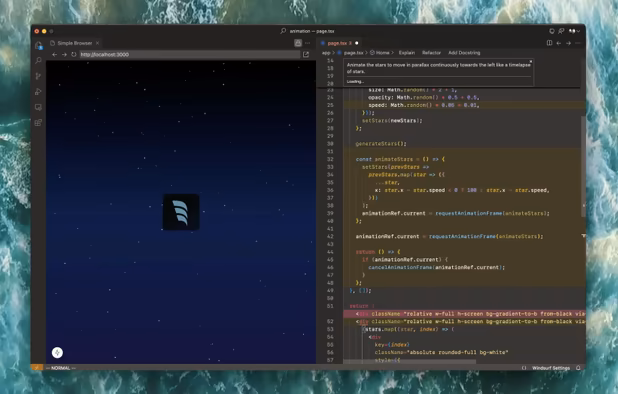Click the round floating button in preview
This screenshot has width=618, height=394.
(x=58, y=352)
